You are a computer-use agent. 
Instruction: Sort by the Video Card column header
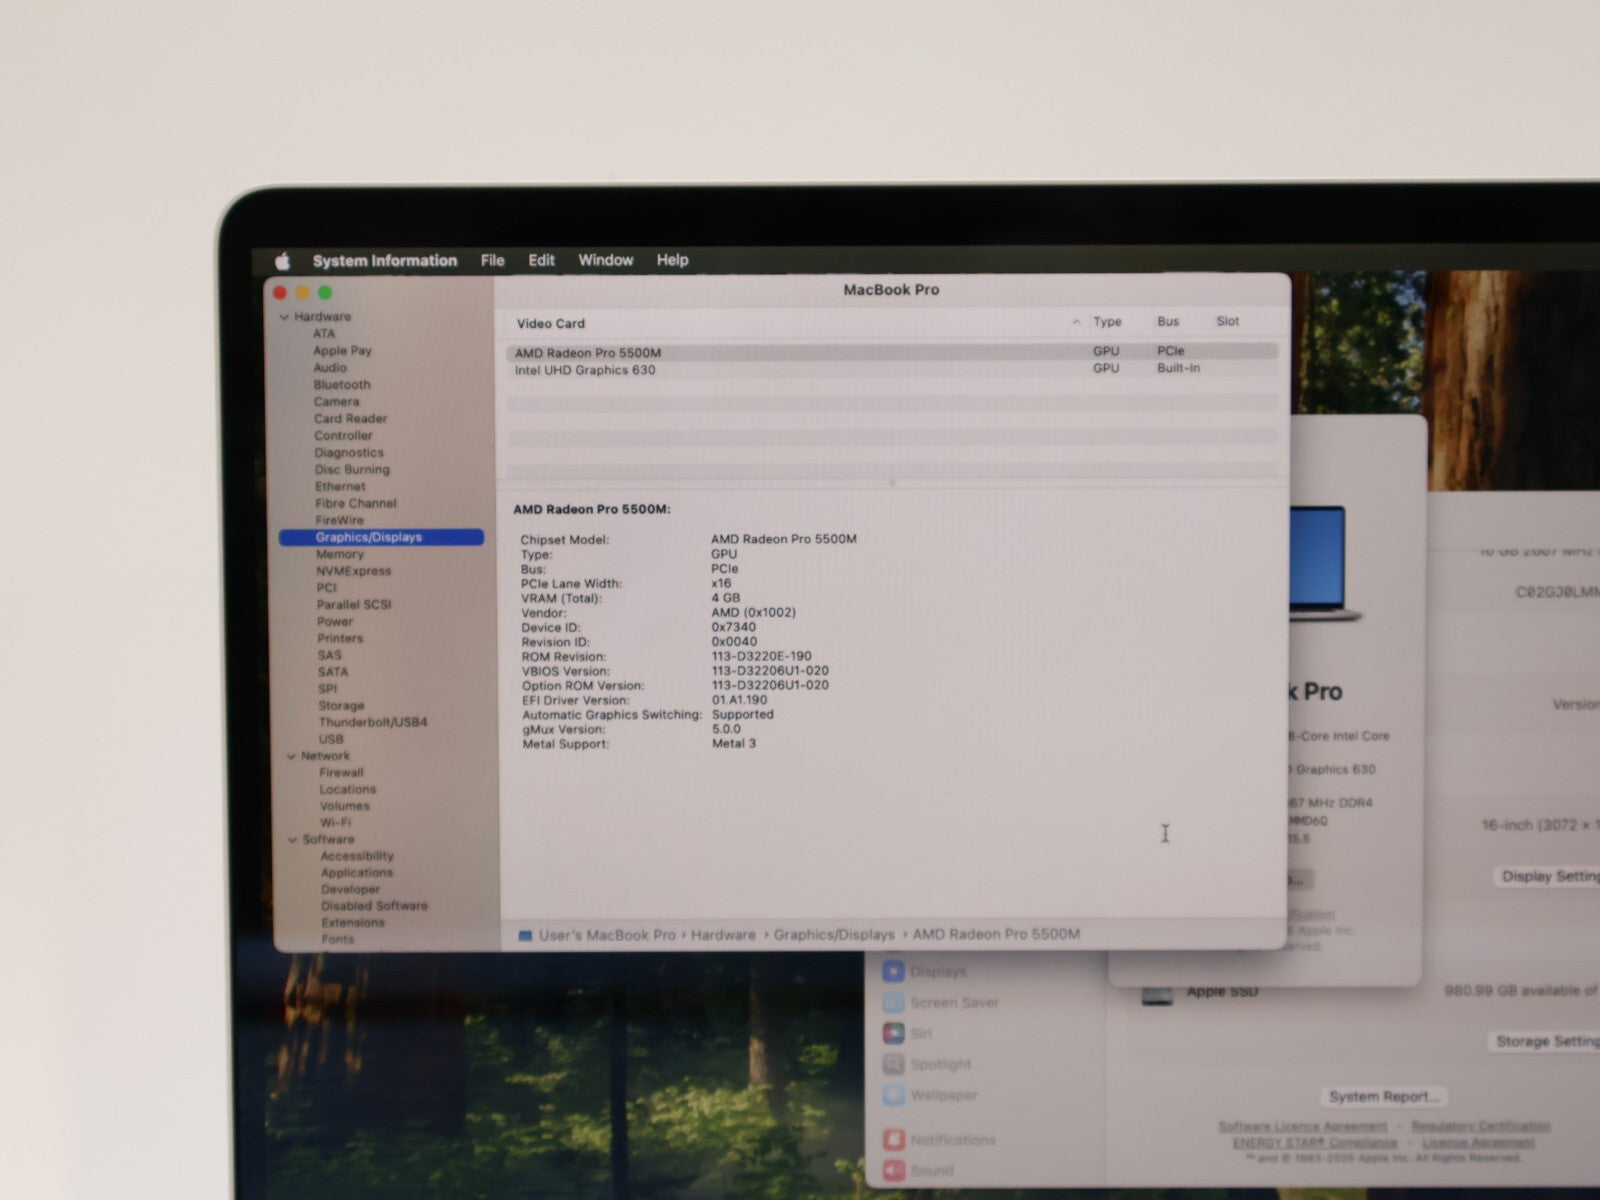pos(551,324)
